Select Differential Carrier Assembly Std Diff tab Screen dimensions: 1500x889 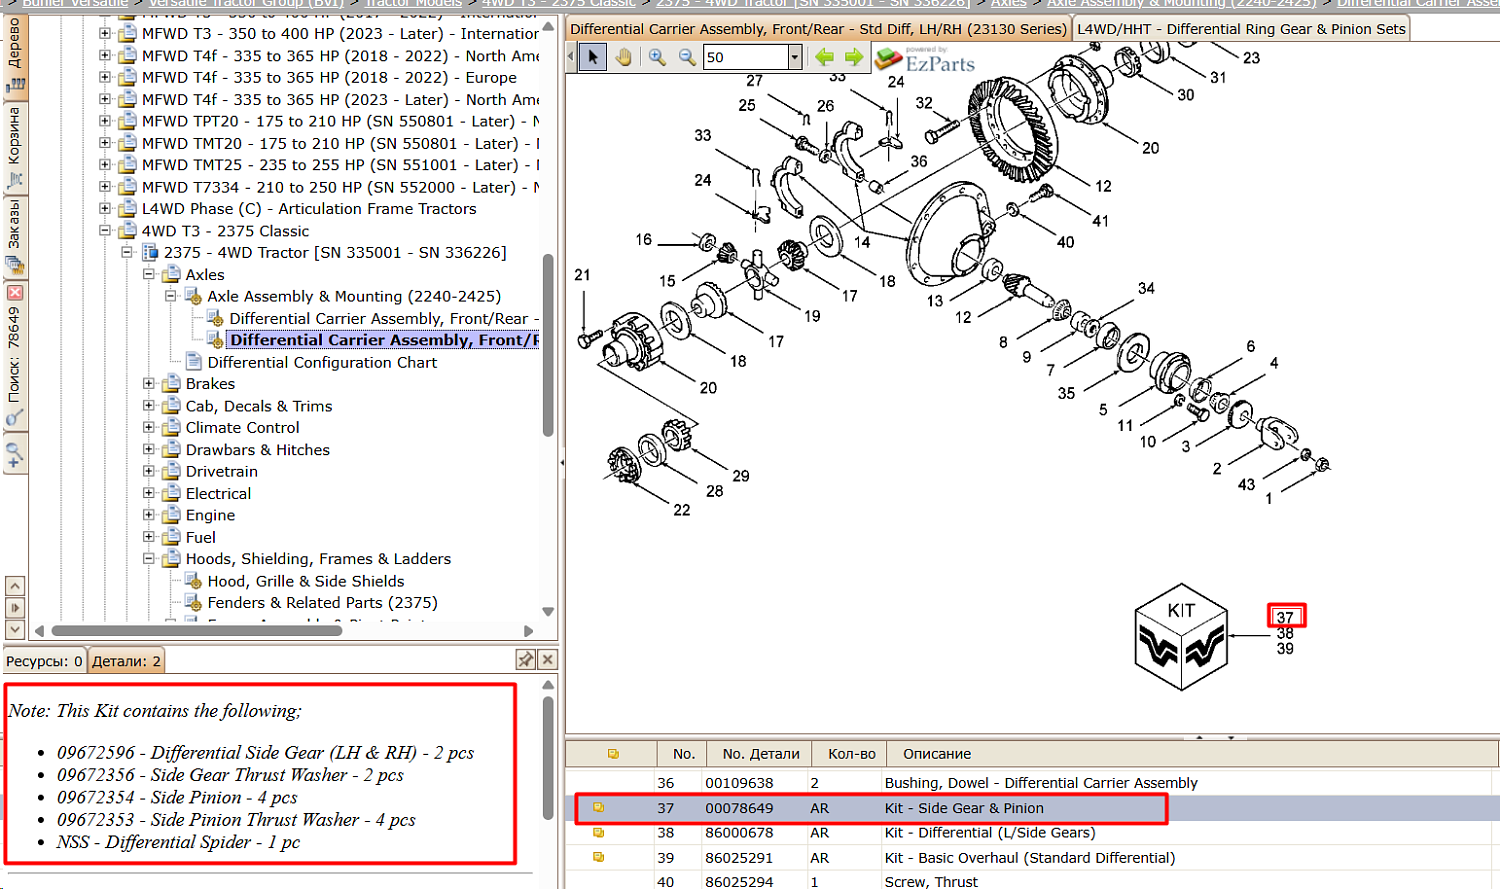pos(818,29)
